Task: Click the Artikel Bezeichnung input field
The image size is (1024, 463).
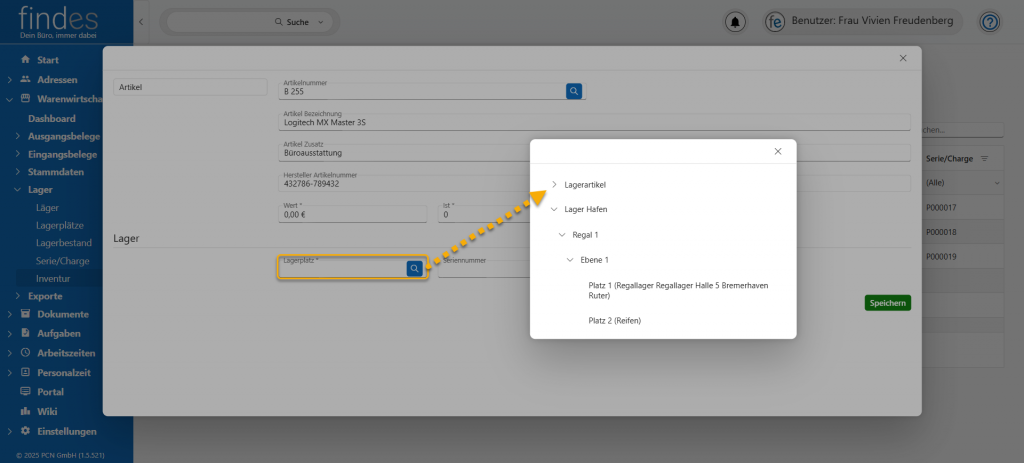Action: [595, 123]
